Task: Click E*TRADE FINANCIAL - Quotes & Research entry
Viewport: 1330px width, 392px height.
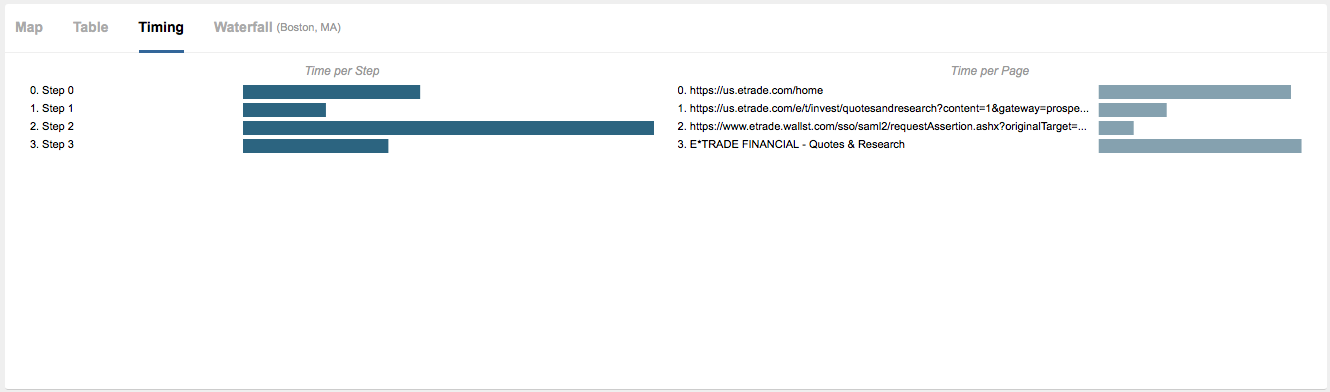Action: (791, 145)
